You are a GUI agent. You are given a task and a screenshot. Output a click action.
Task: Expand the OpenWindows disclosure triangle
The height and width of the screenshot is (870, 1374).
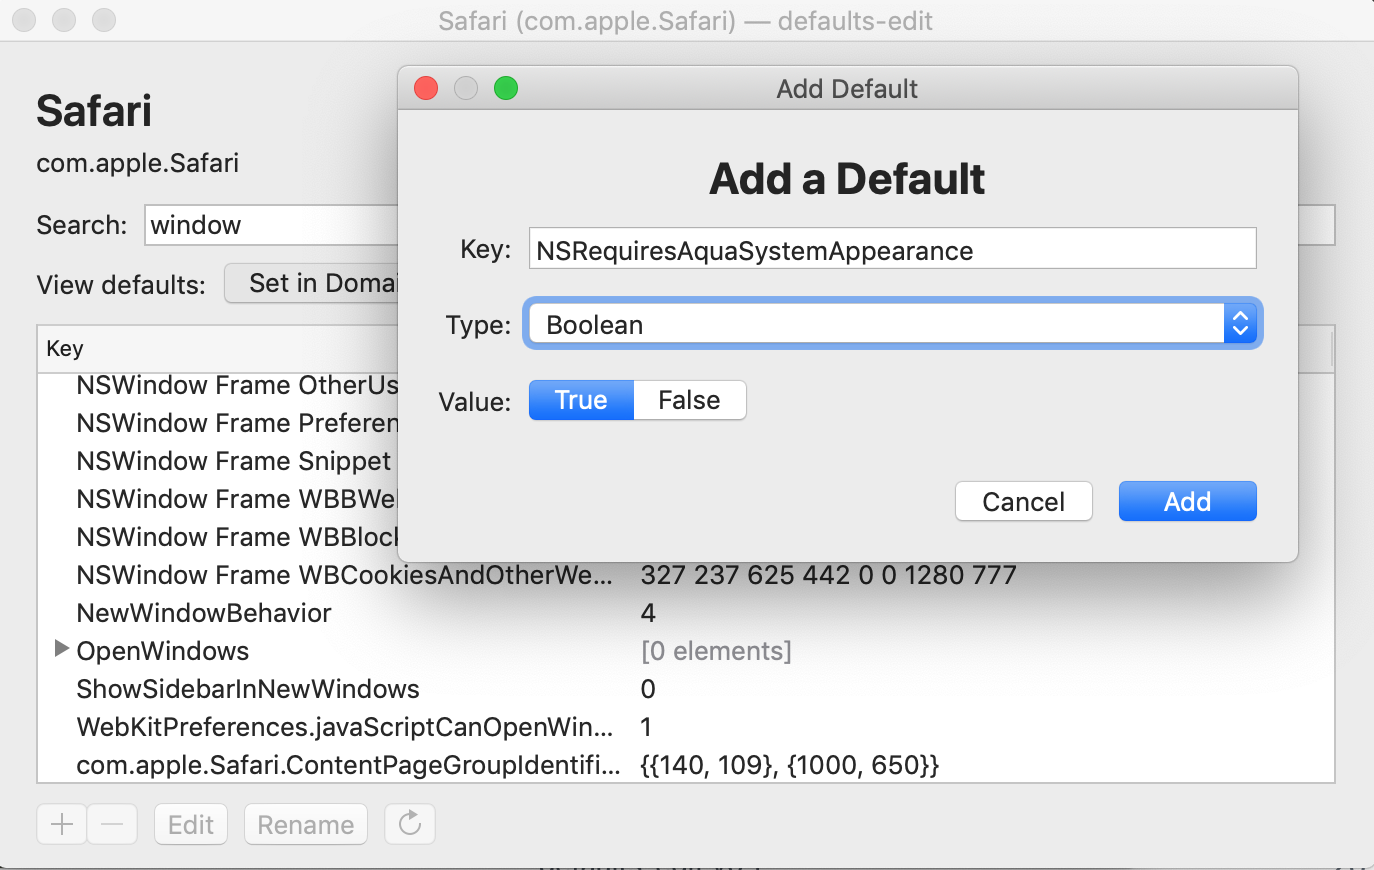(61, 649)
